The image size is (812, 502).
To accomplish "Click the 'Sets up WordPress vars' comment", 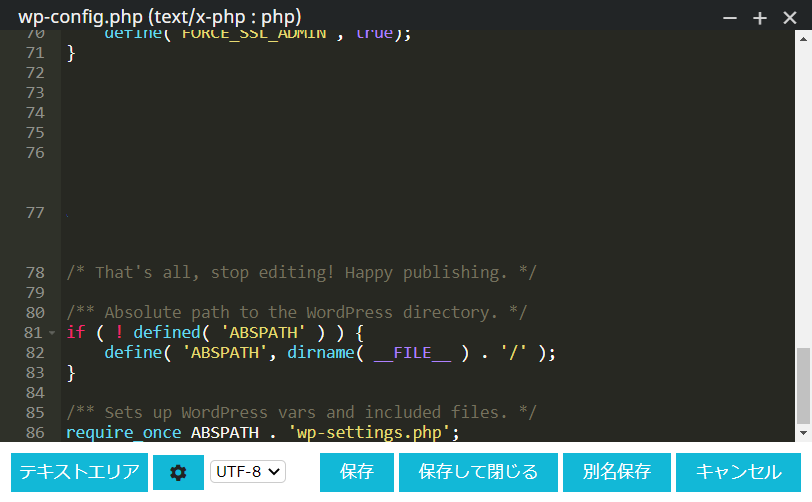I will click(x=301, y=413).
